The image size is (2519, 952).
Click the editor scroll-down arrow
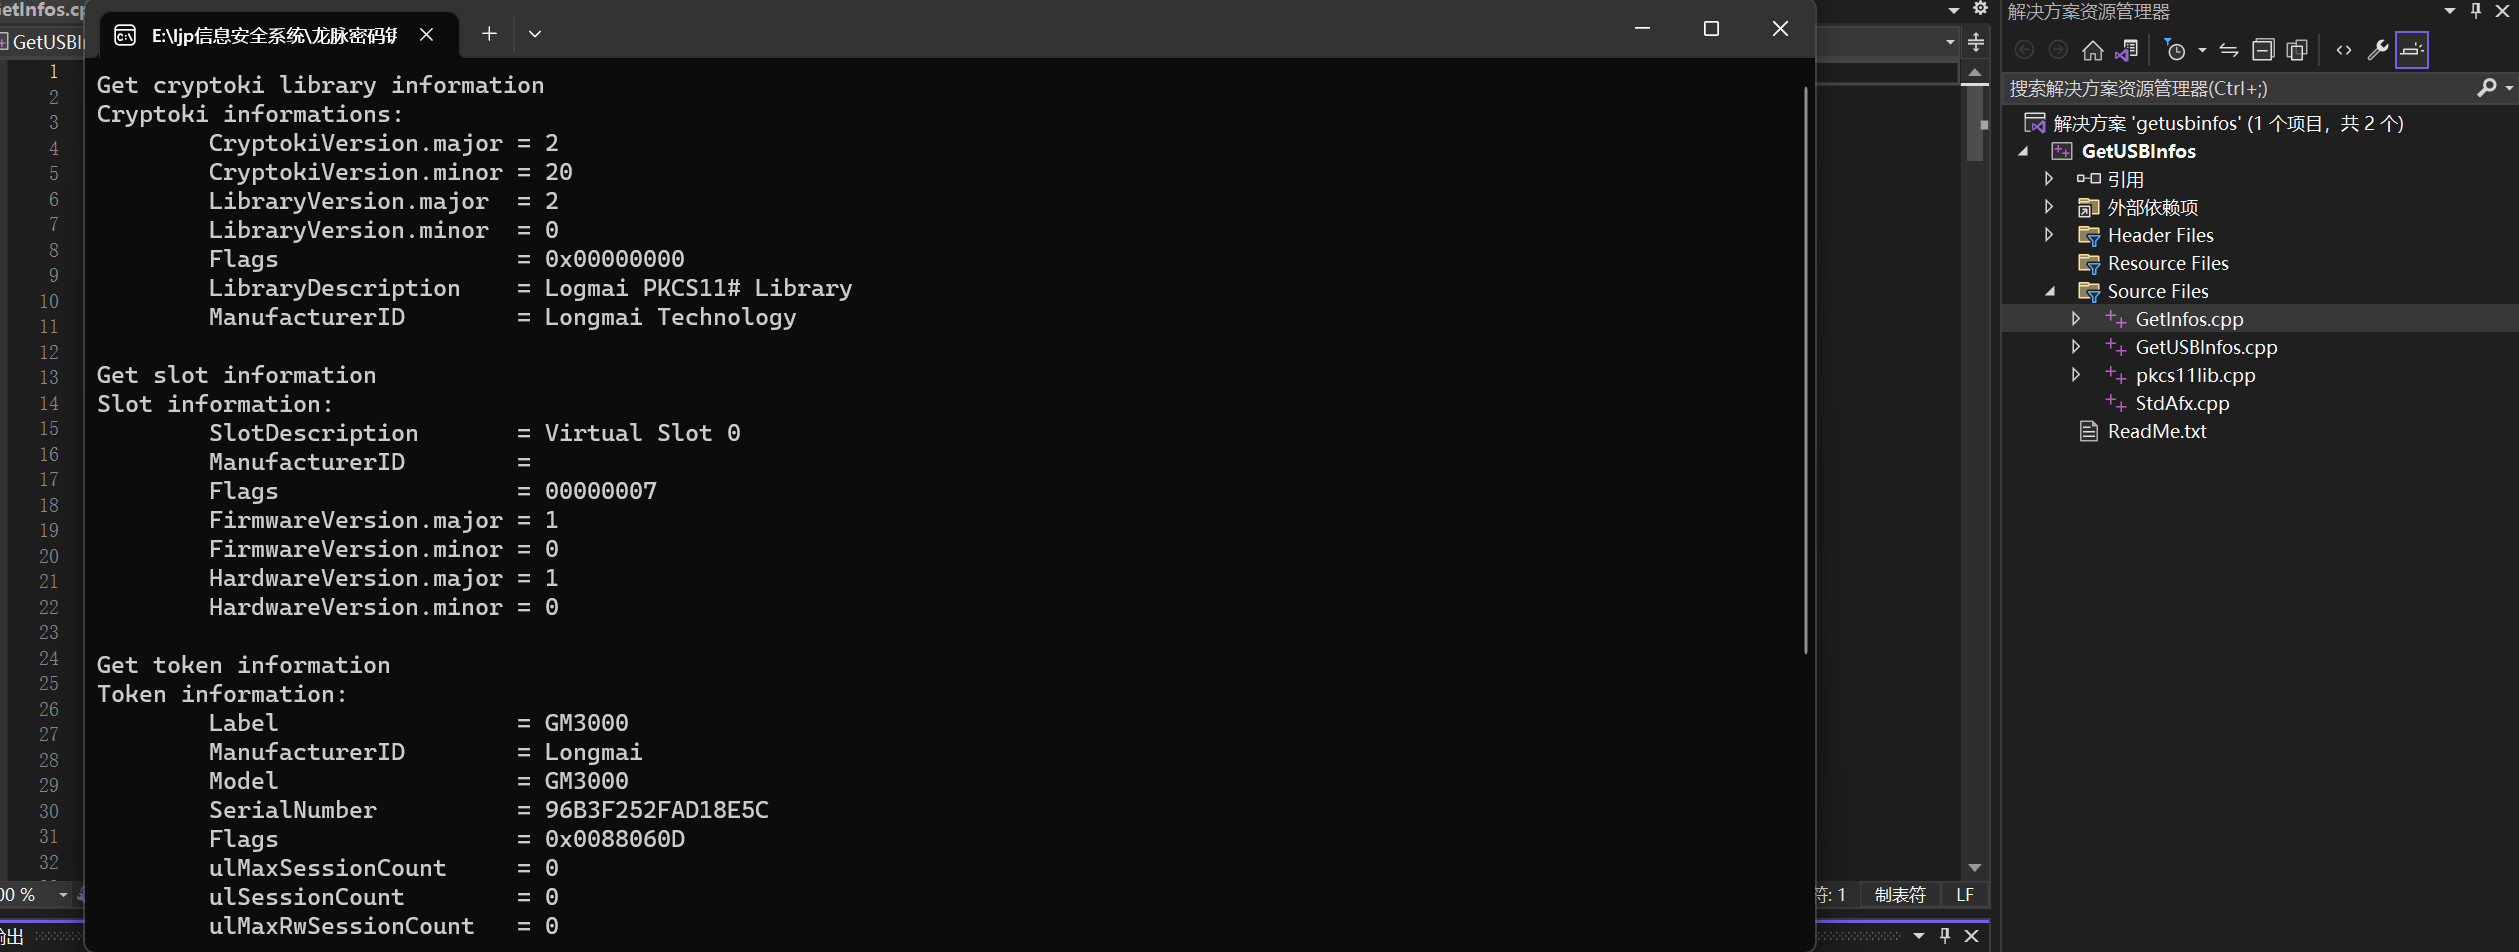(x=1975, y=868)
